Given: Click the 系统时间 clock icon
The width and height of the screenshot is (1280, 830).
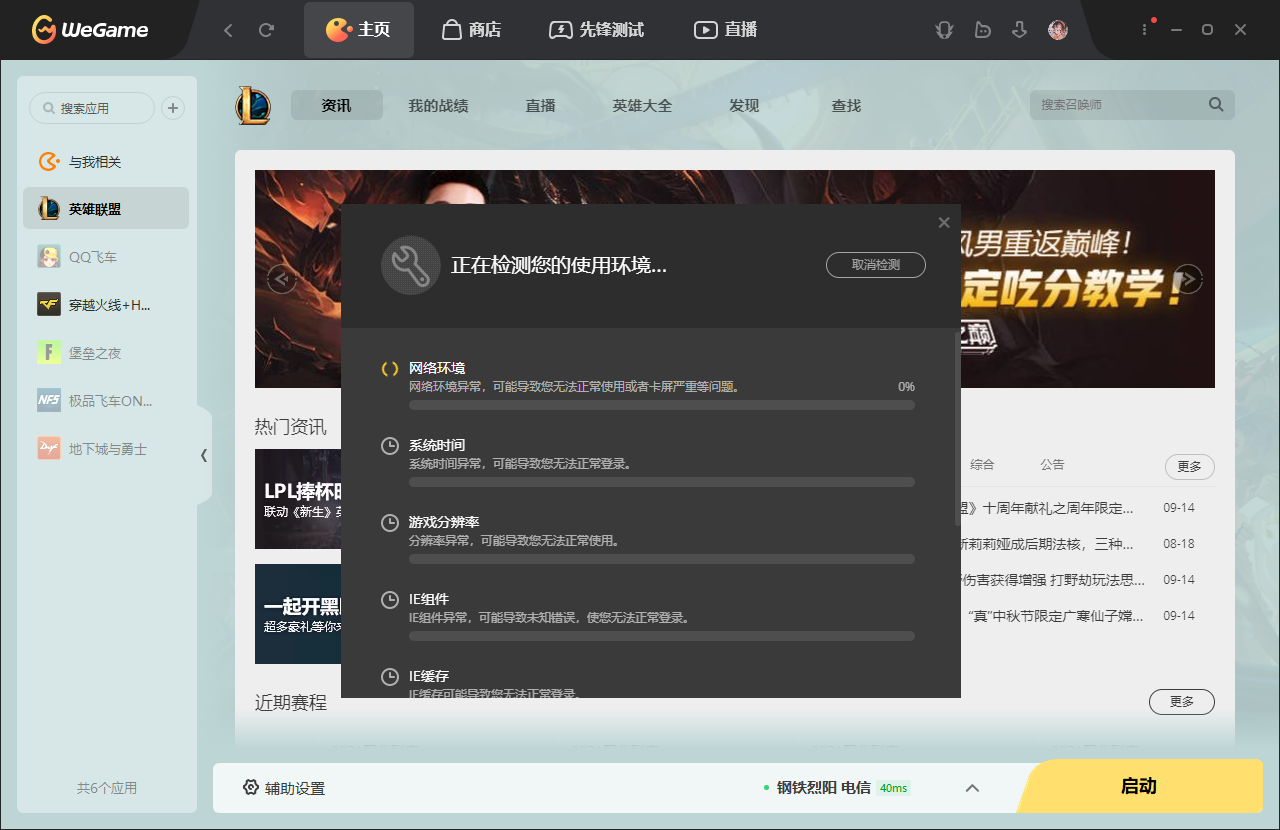Looking at the screenshot, I should pyautogui.click(x=390, y=445).
